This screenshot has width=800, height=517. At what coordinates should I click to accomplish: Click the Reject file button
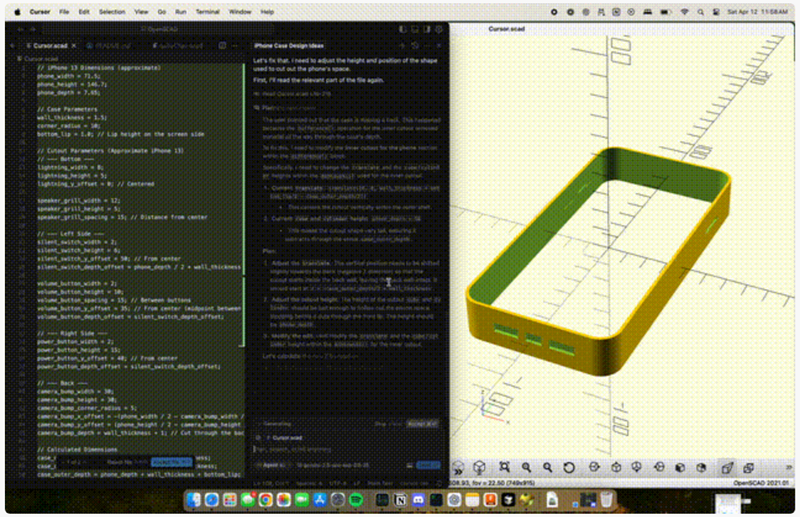coord(127,462)
